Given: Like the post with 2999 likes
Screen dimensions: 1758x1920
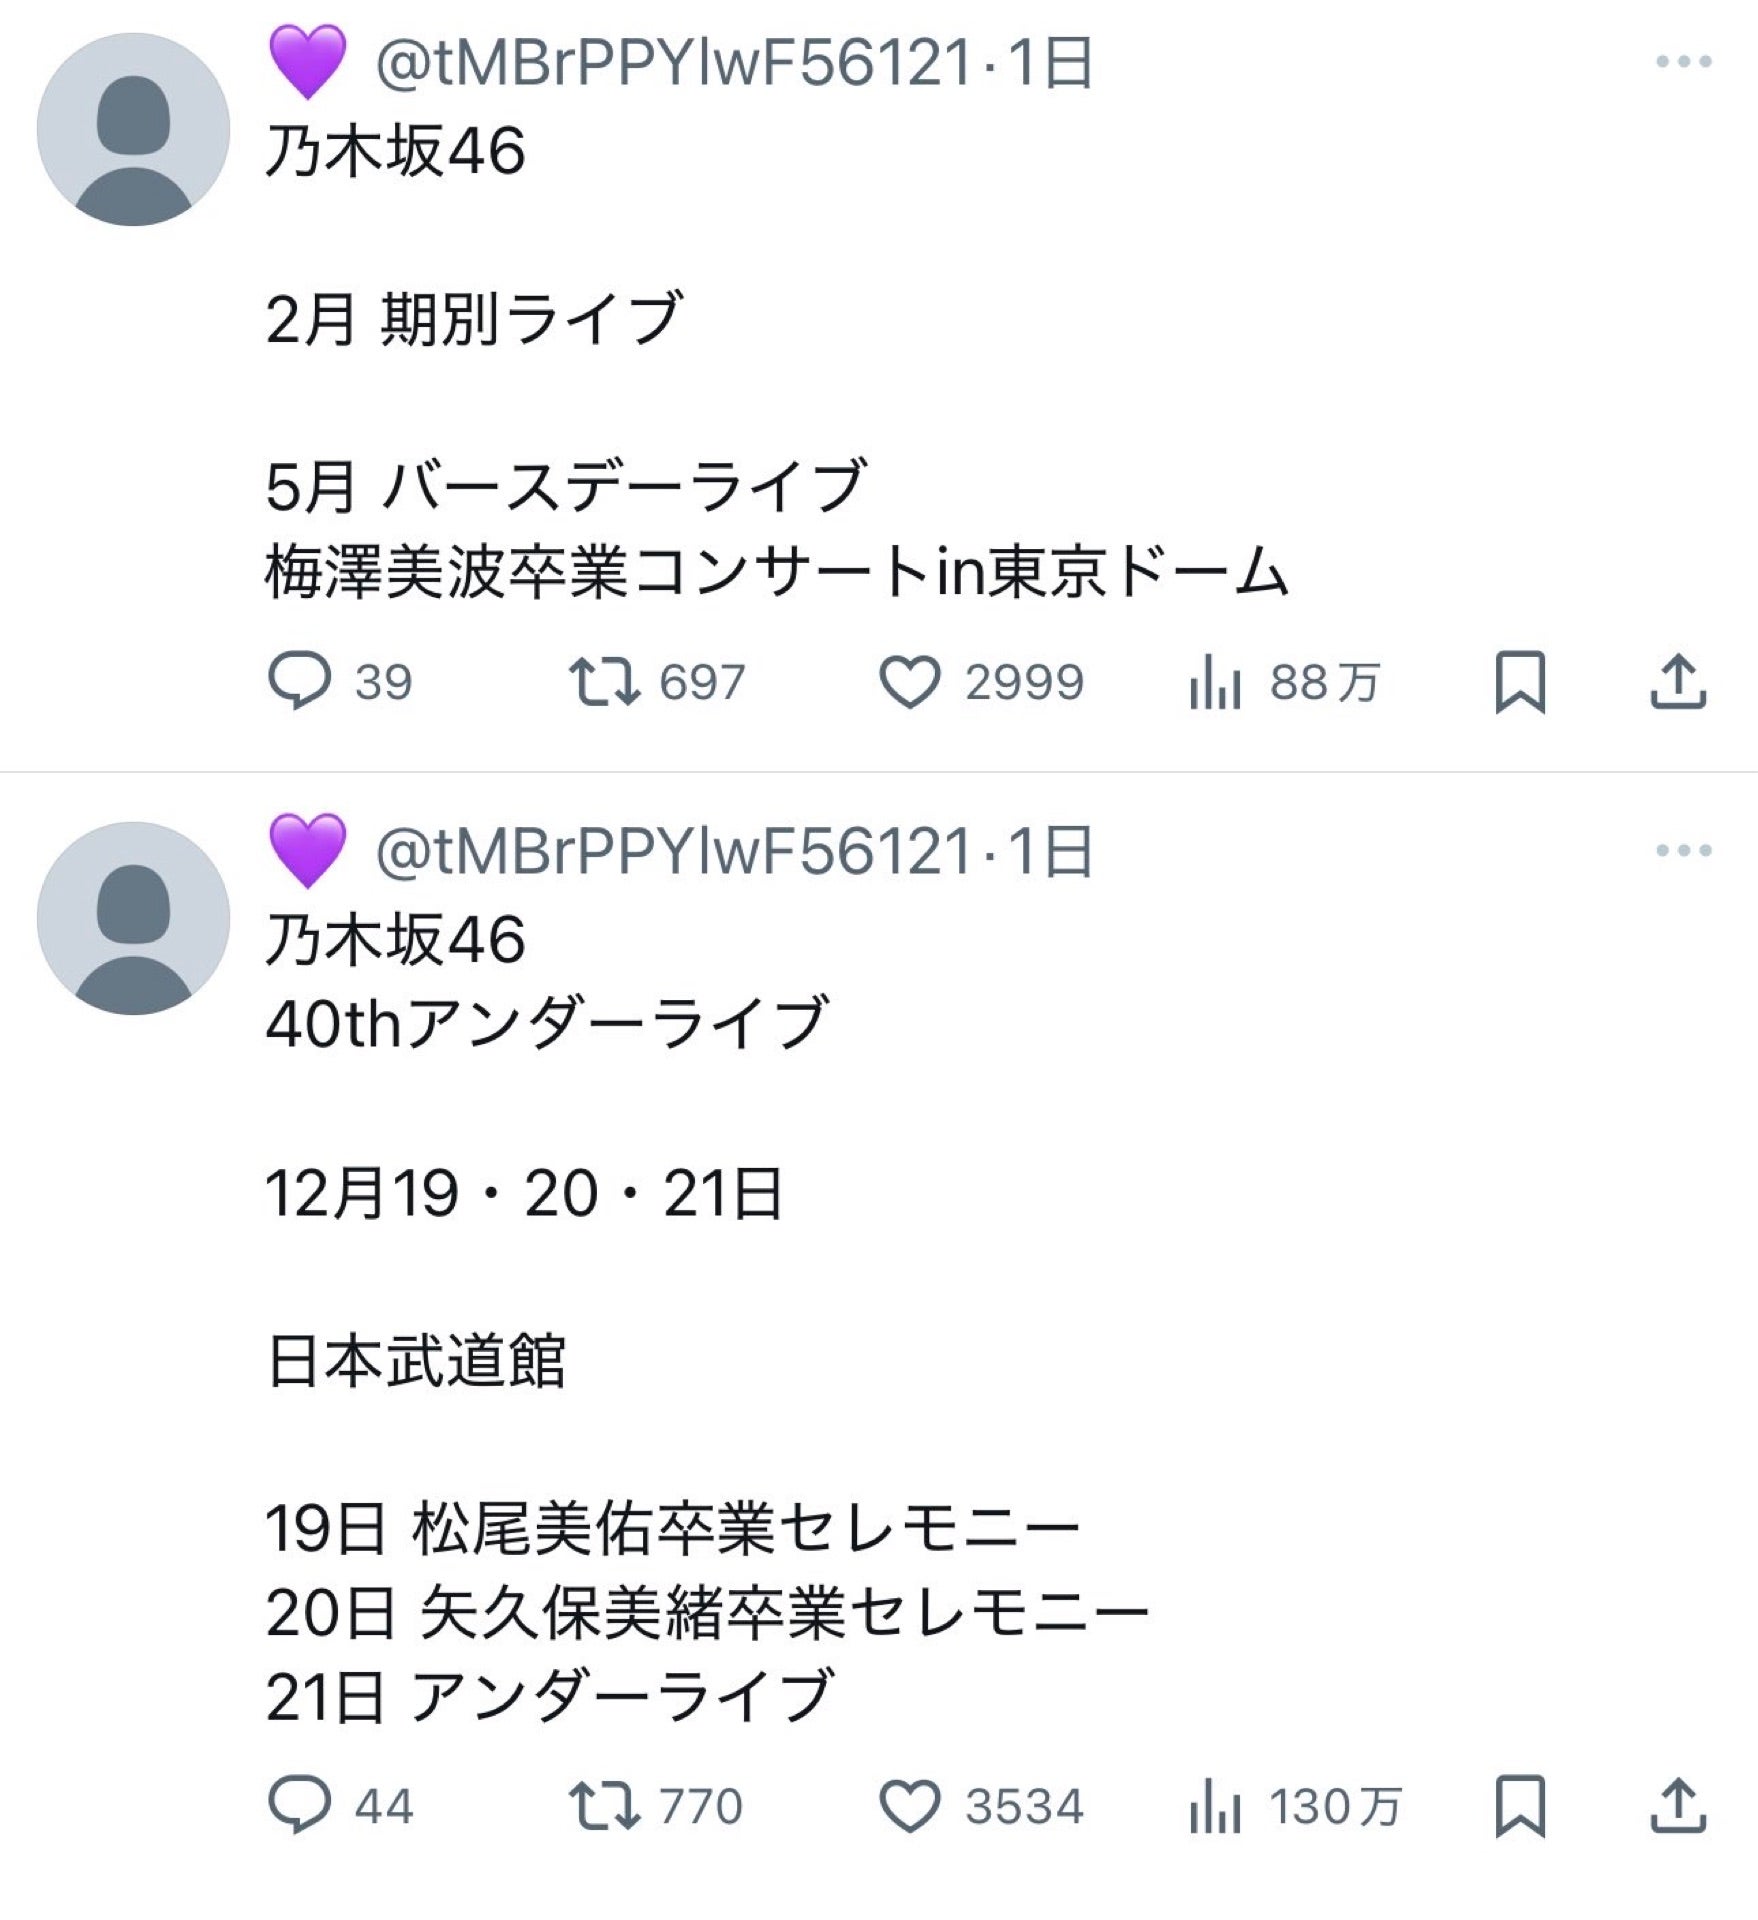Looking at the screenshot, I should point(909,682).
